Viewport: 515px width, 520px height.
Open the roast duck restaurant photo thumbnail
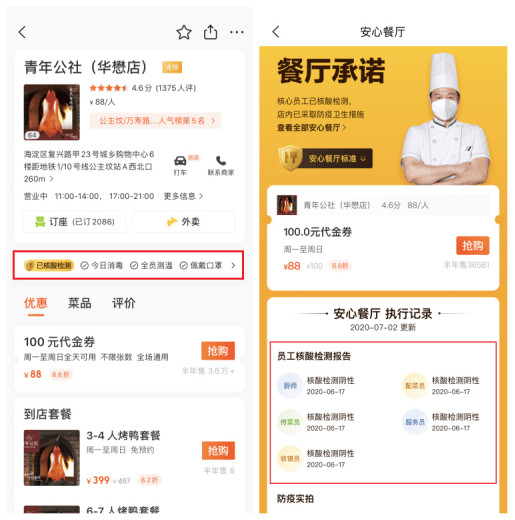[x=52, y=112]
